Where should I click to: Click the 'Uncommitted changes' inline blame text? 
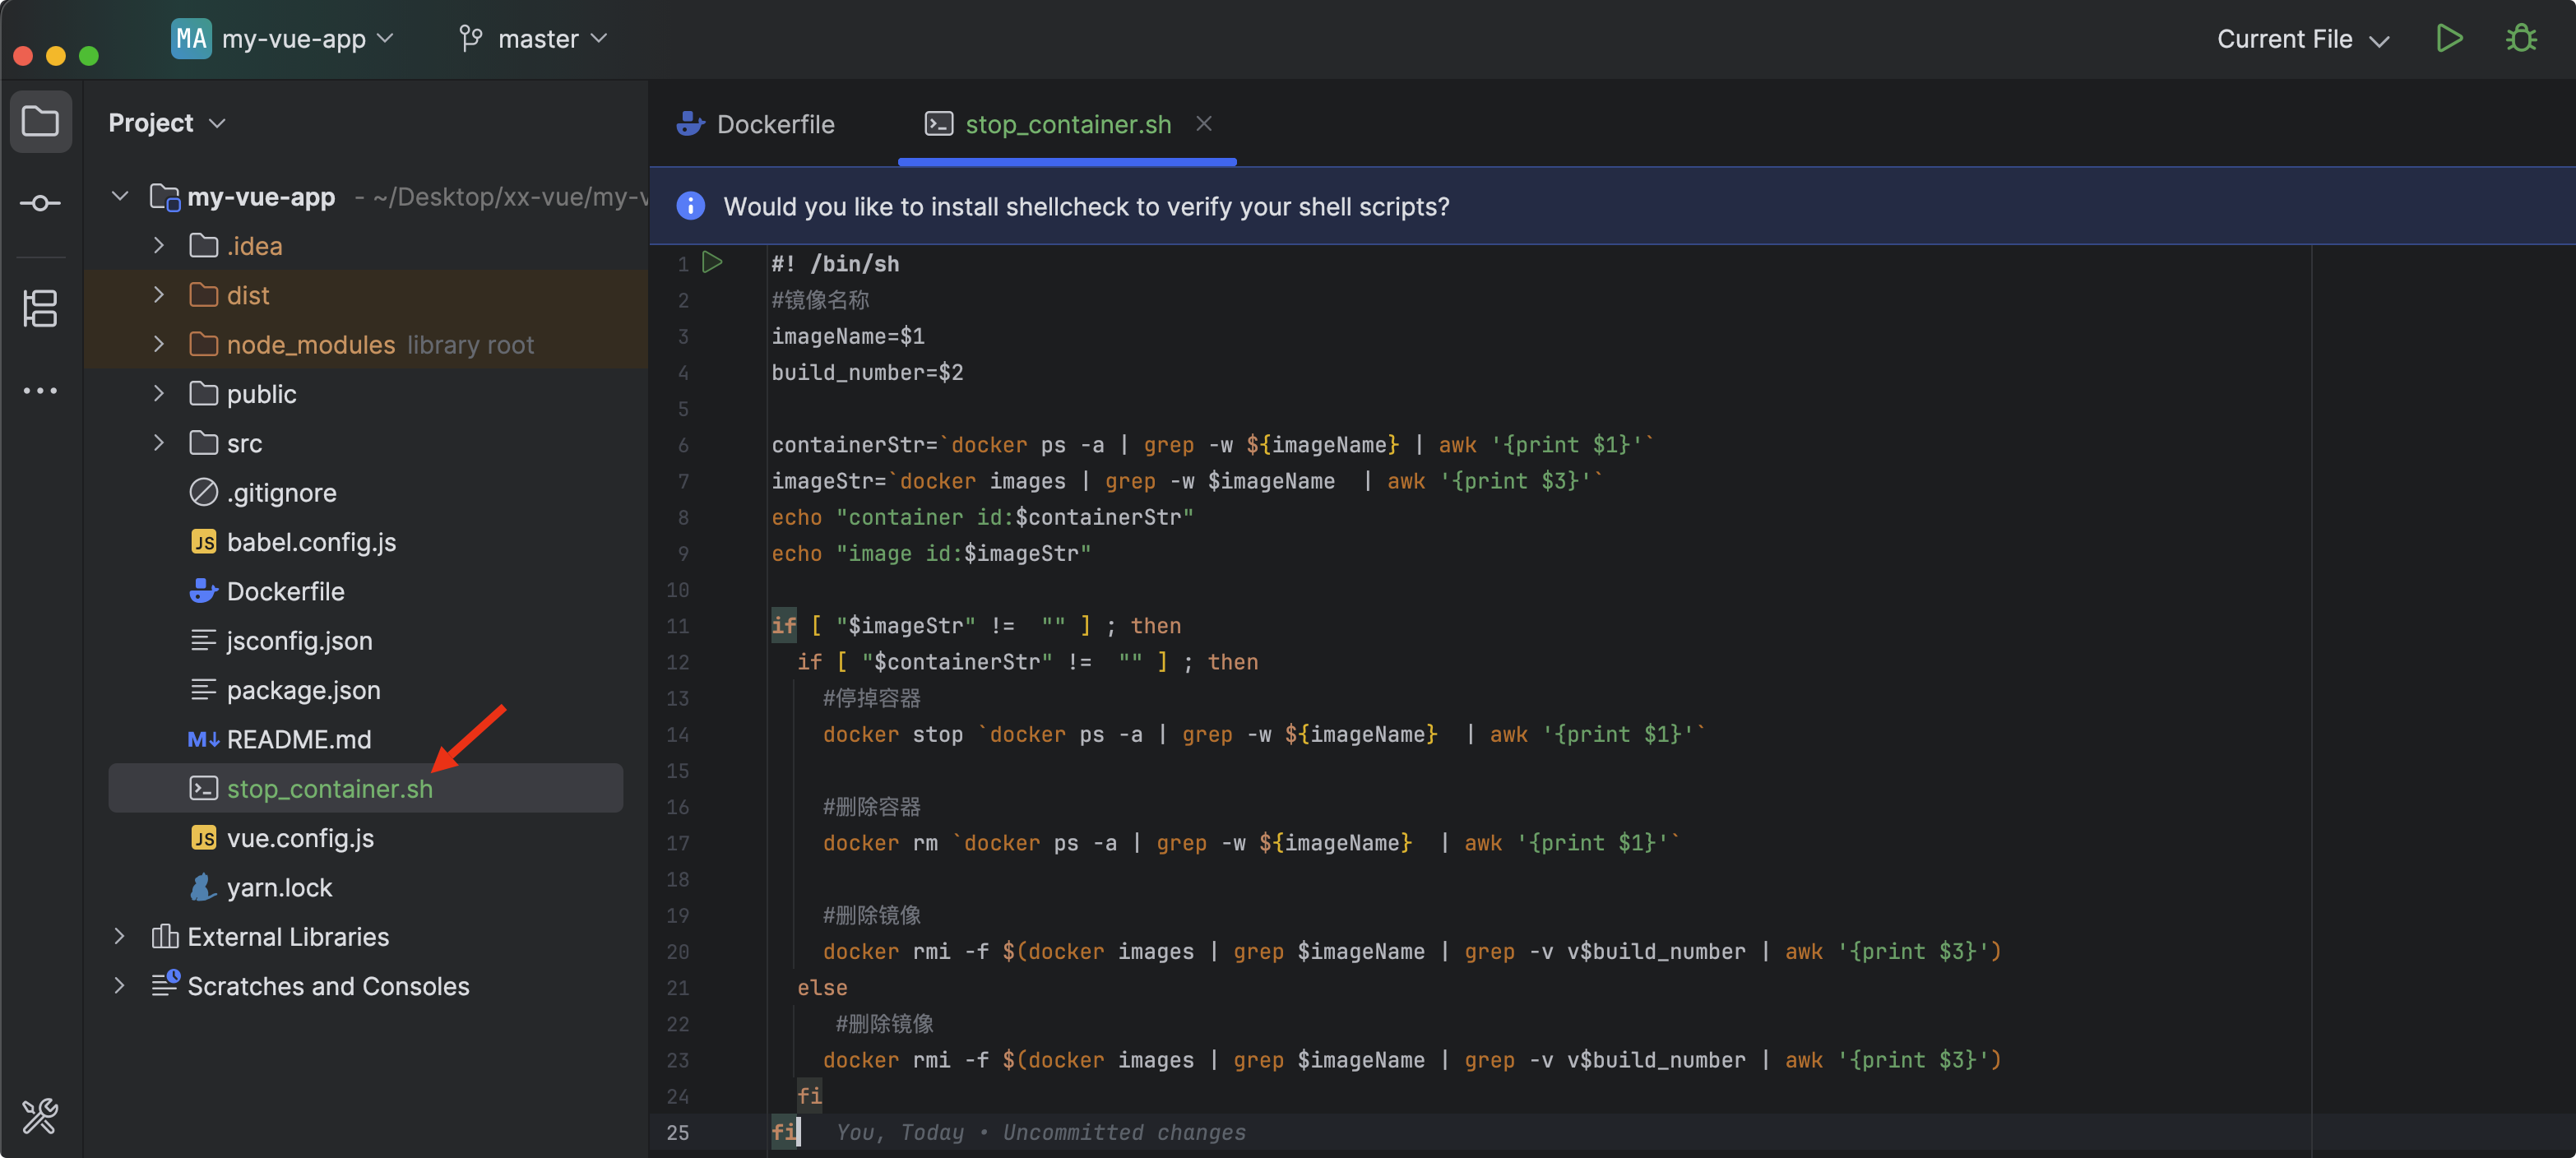[x=1124, y=1132]
